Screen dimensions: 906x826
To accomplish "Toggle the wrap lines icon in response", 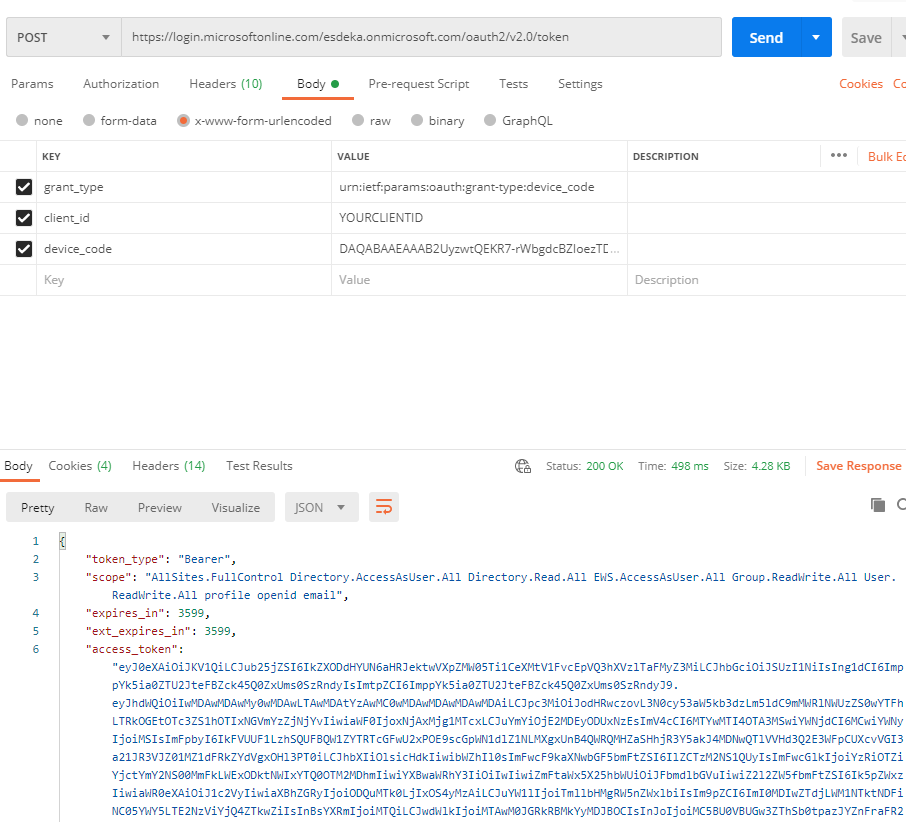I will pyautogui.click(x=383, y=507).
